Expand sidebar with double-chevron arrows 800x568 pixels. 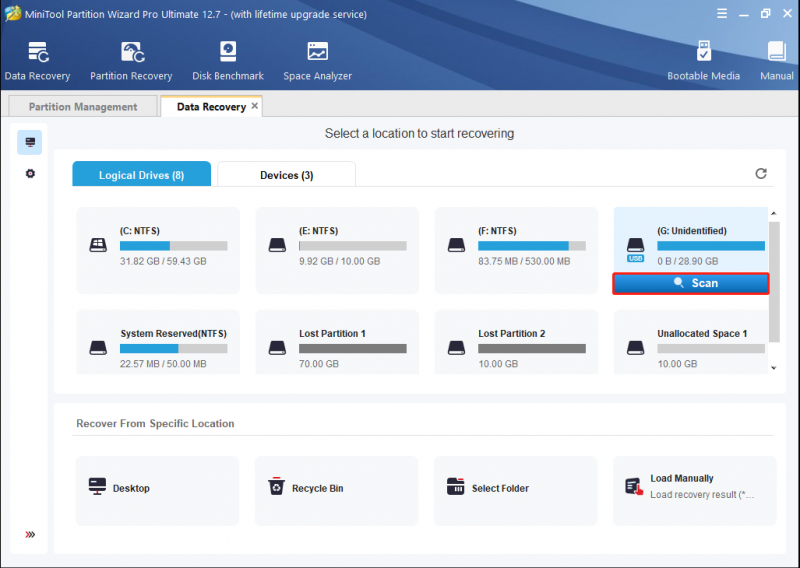click(x=30, y=534)
